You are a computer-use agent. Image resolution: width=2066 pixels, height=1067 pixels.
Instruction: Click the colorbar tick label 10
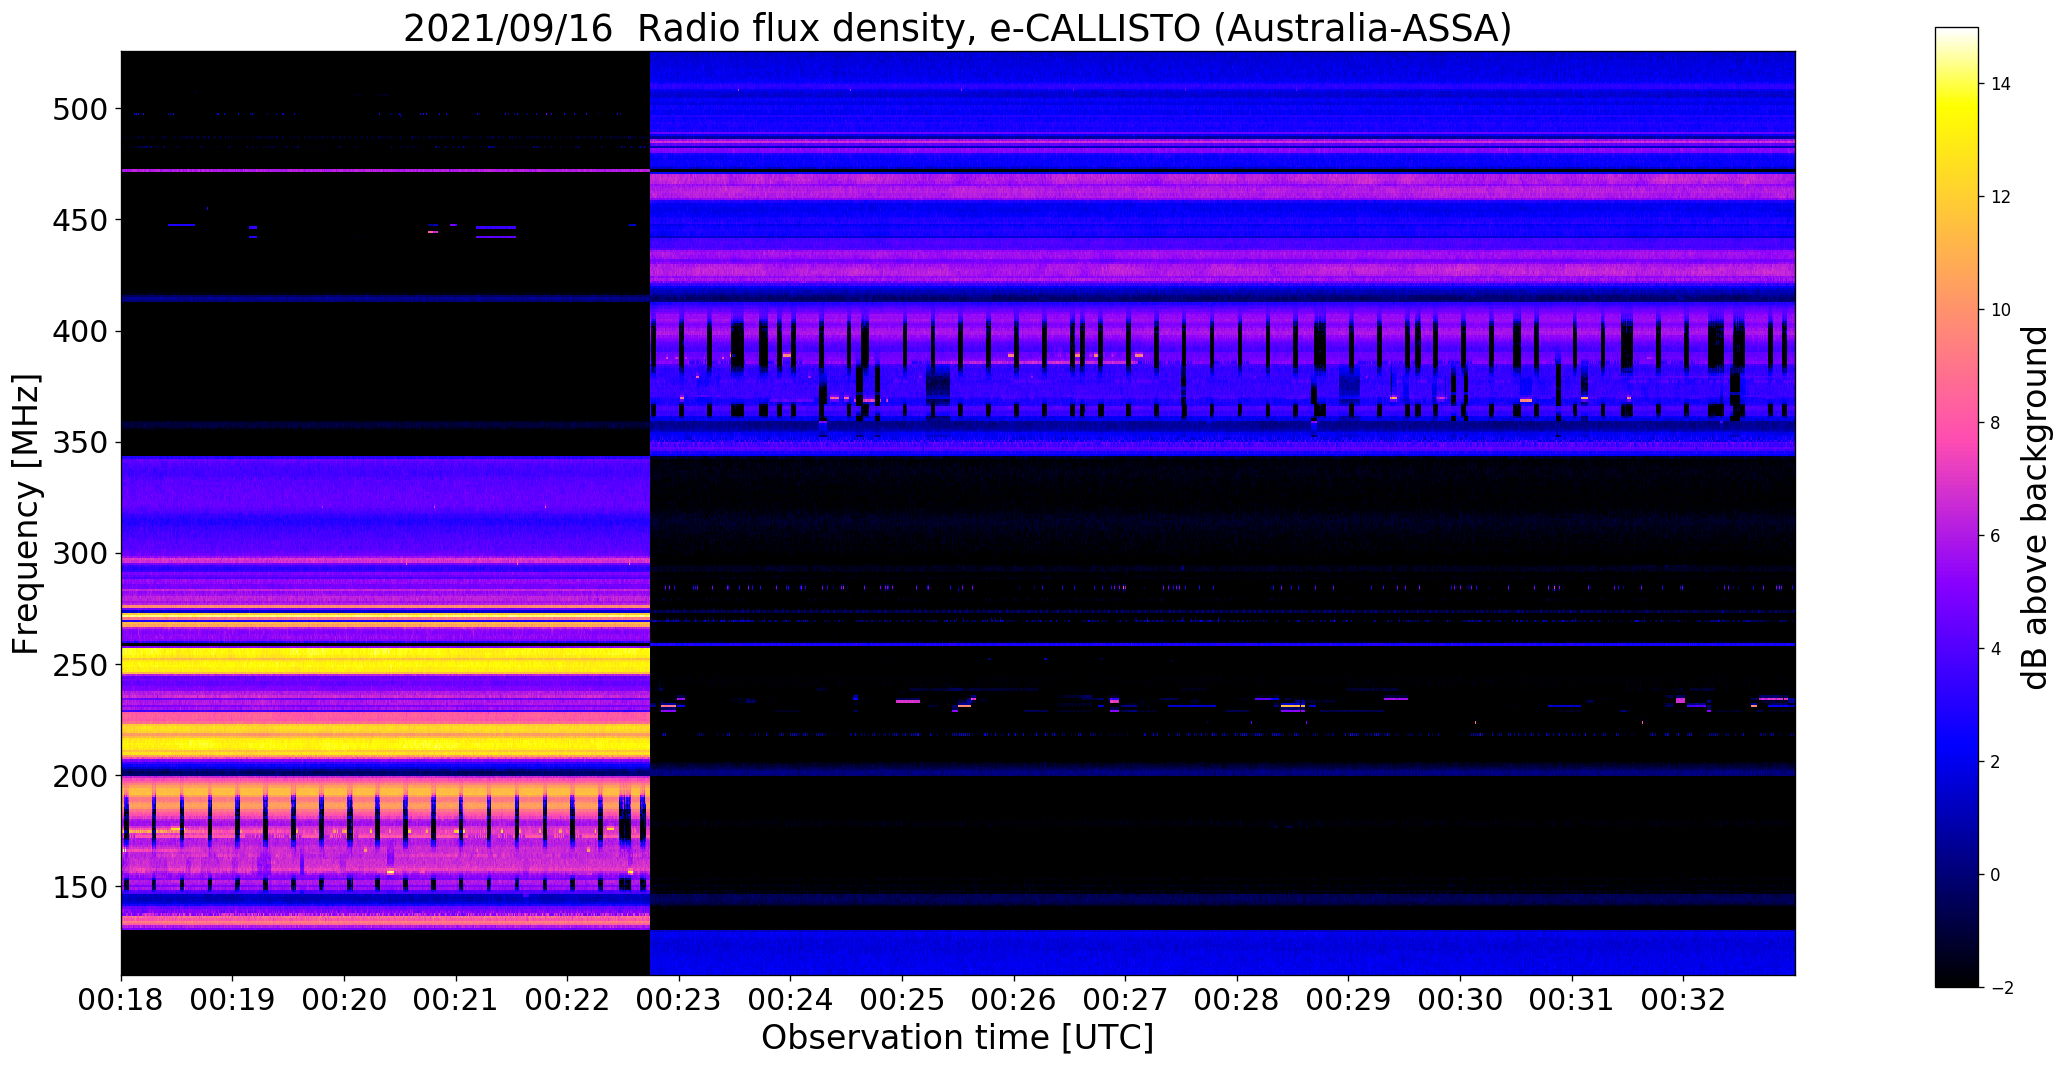click(x=2000, y=310)
